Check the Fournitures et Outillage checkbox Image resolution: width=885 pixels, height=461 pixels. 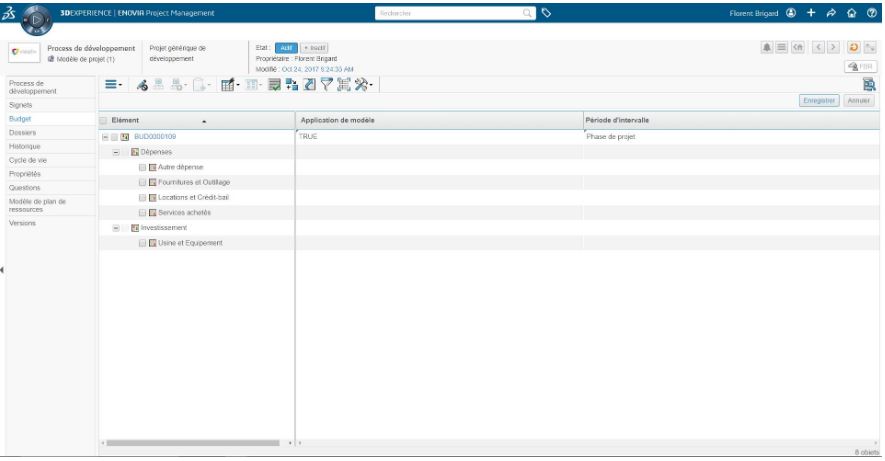coord(142,183)
